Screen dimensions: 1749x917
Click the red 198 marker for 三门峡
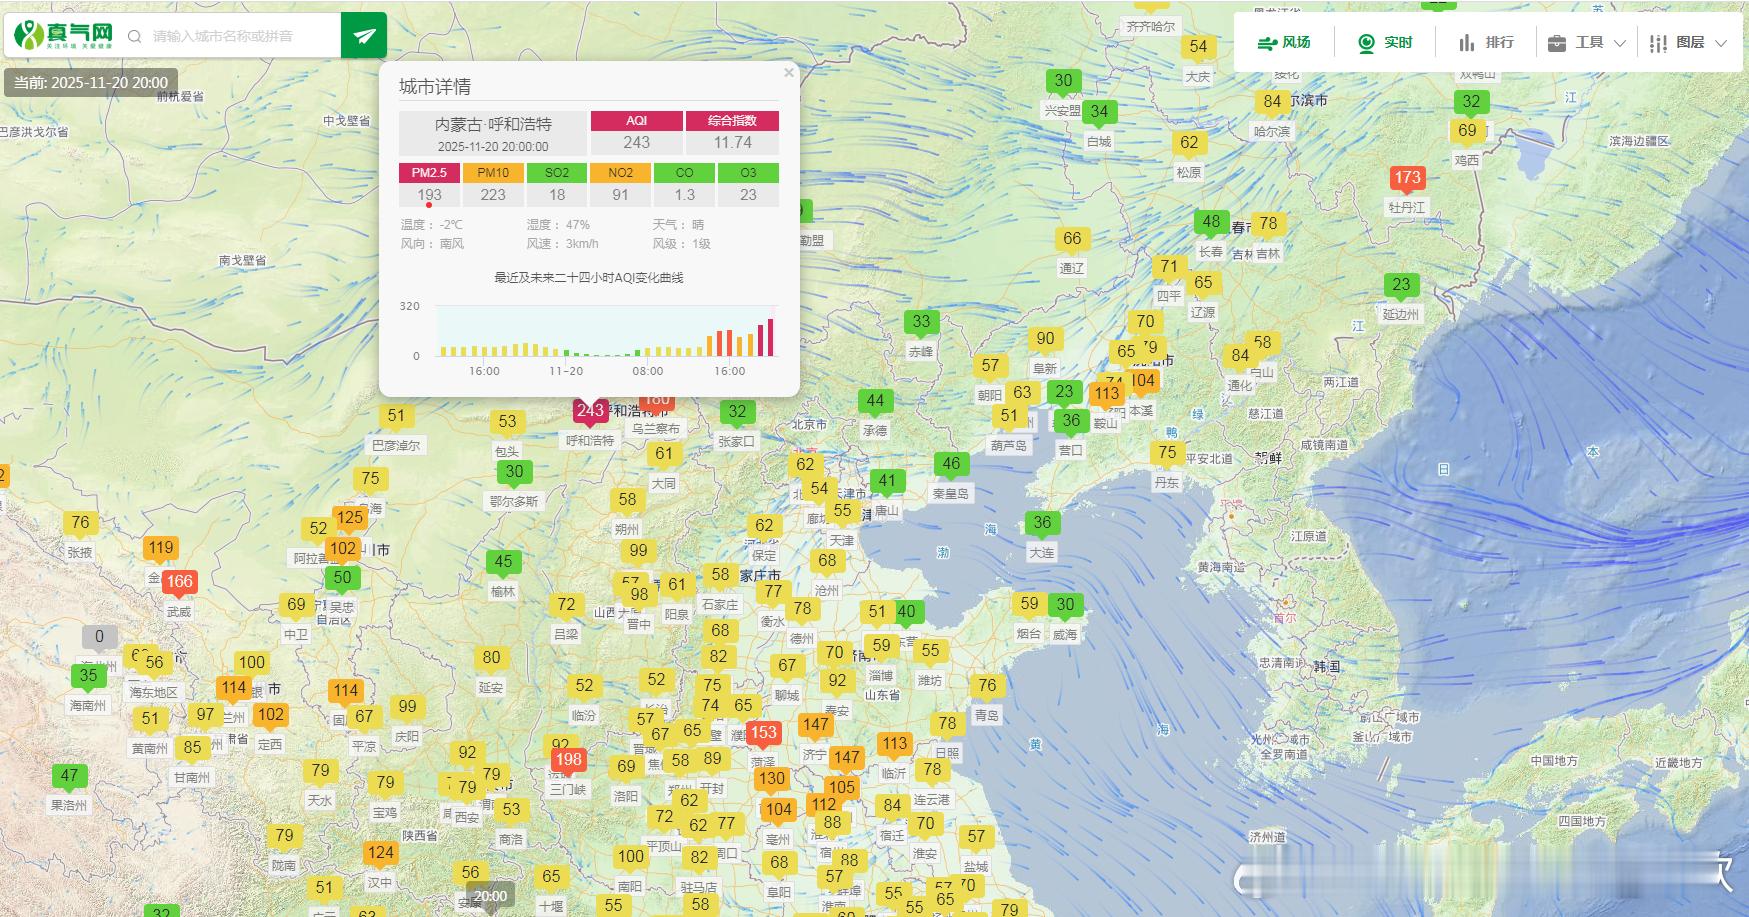coord(568,760)
